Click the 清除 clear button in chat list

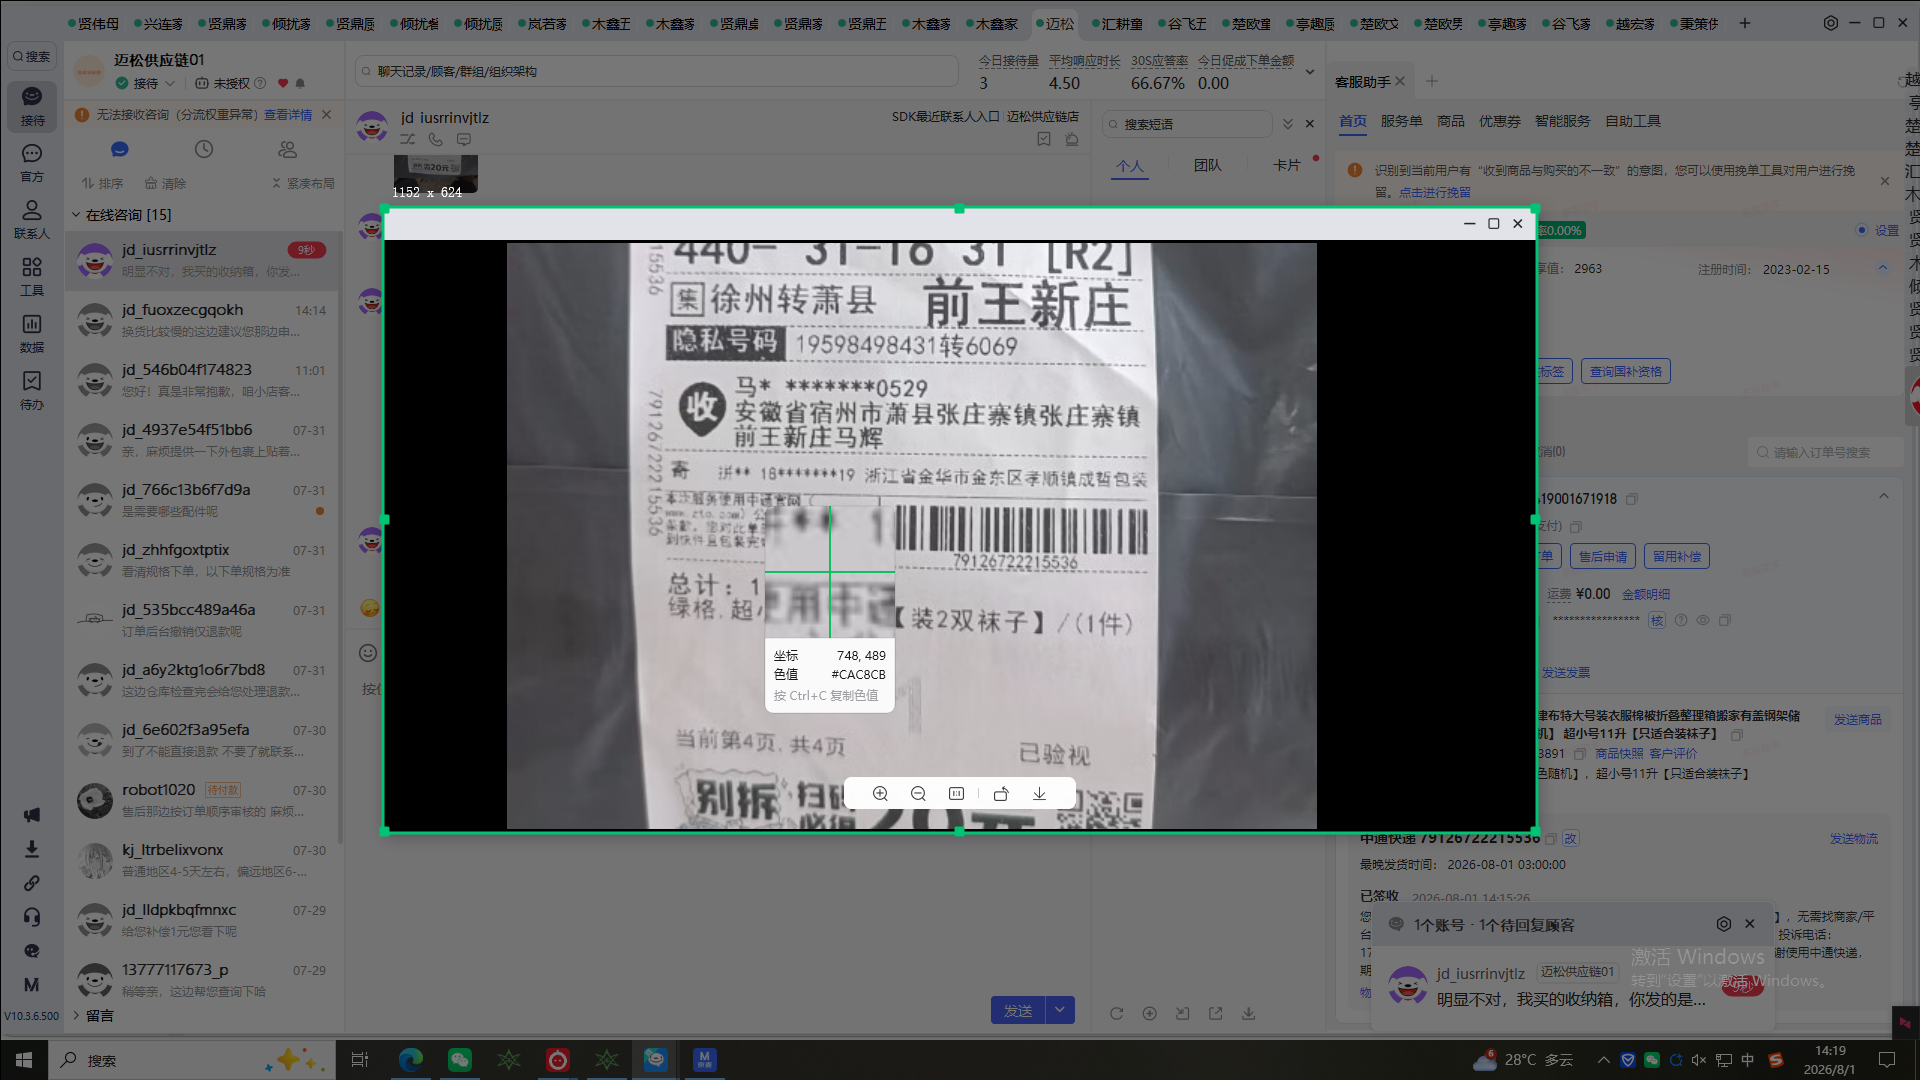(165, 184)
